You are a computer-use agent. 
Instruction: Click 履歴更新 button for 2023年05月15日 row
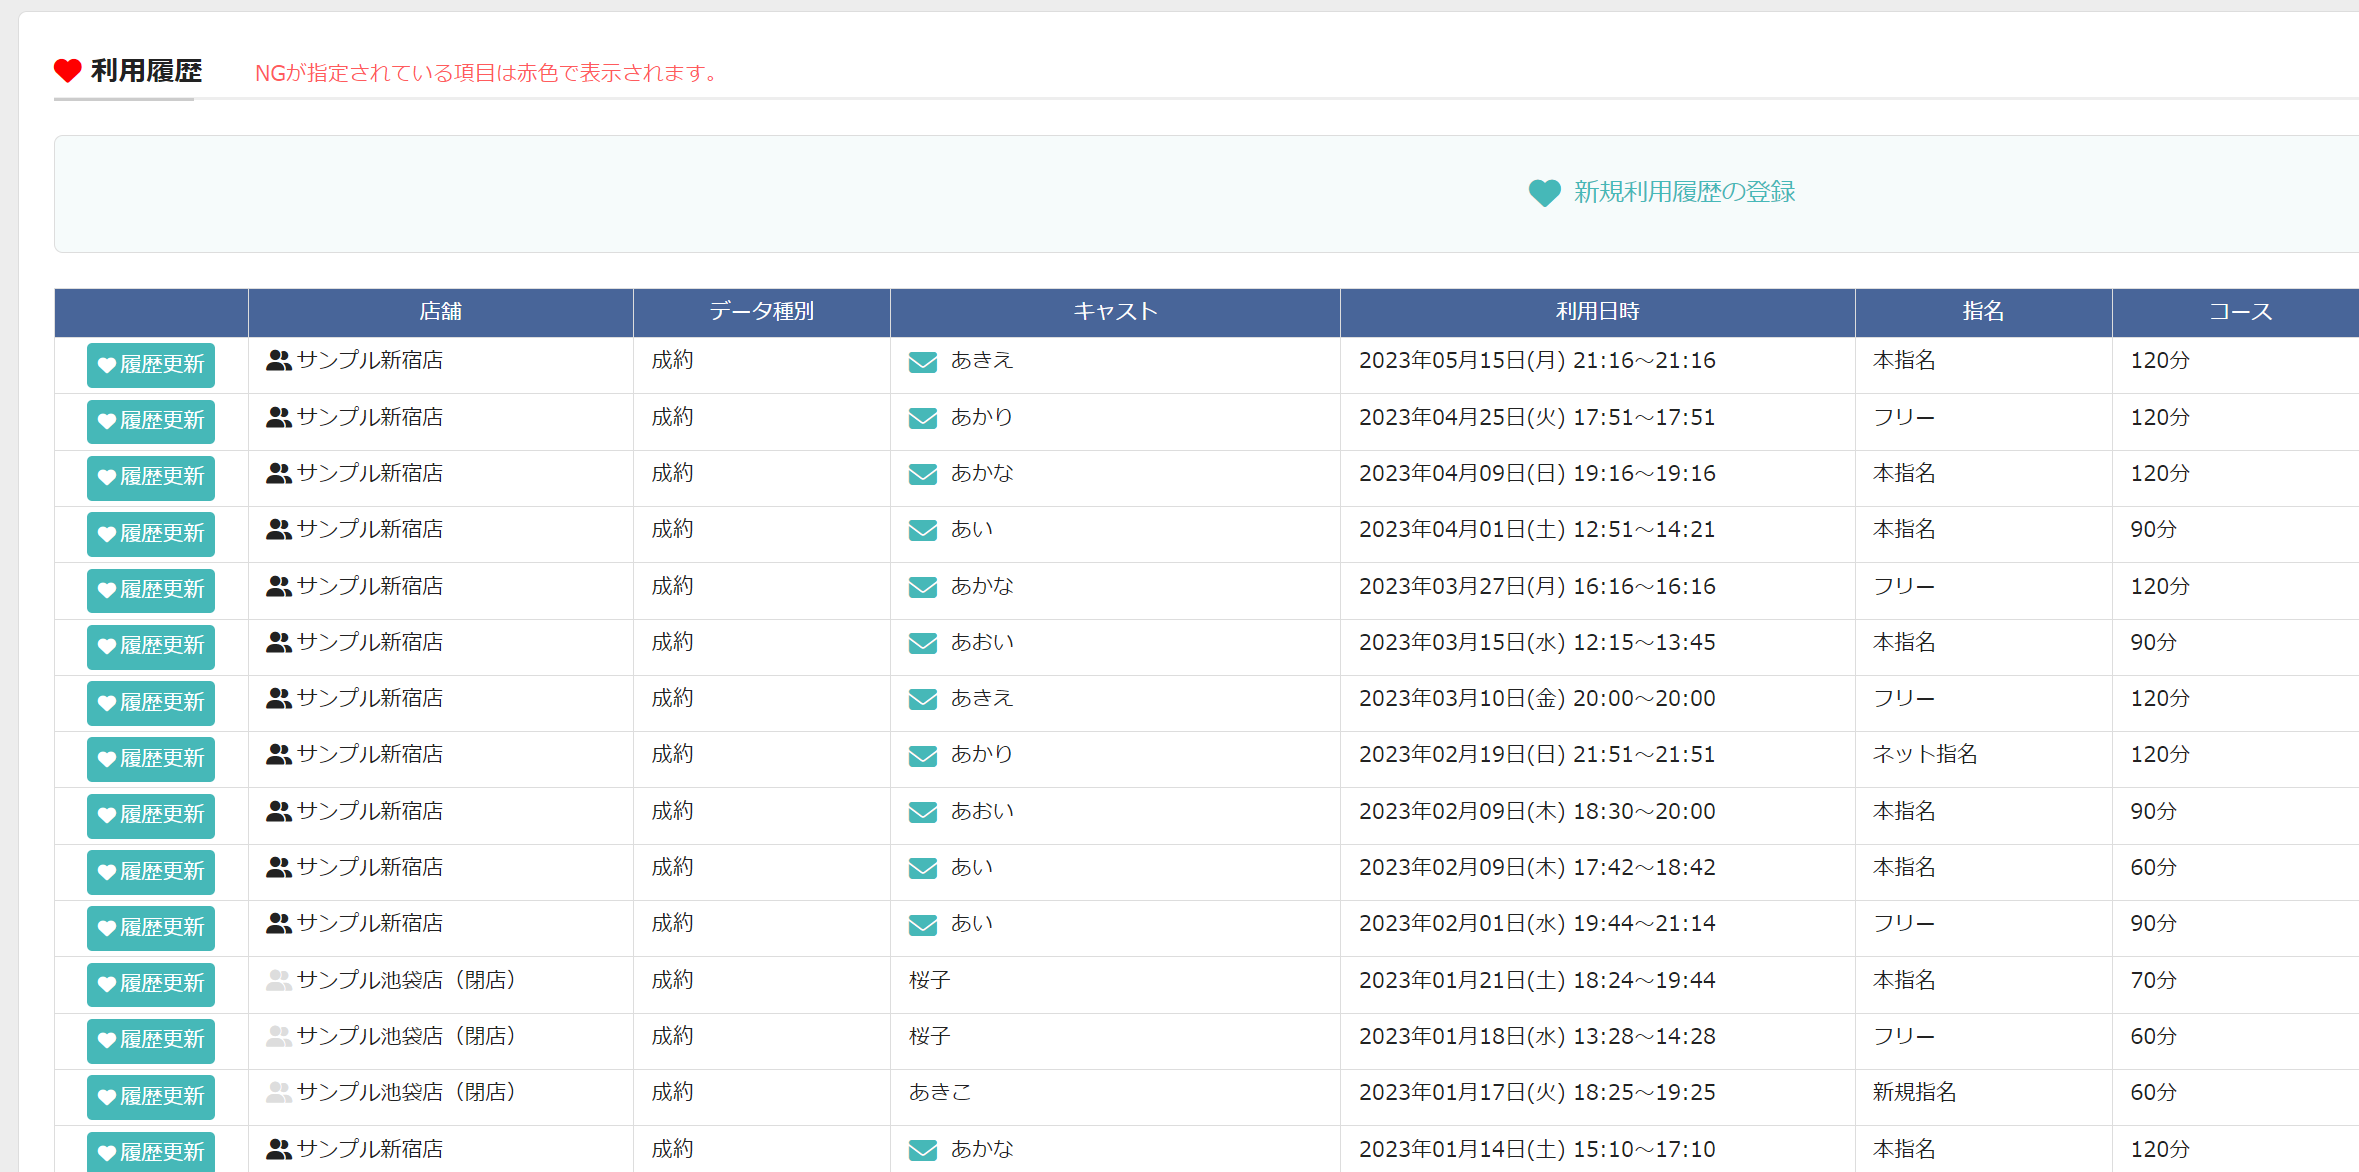(151, 365)
